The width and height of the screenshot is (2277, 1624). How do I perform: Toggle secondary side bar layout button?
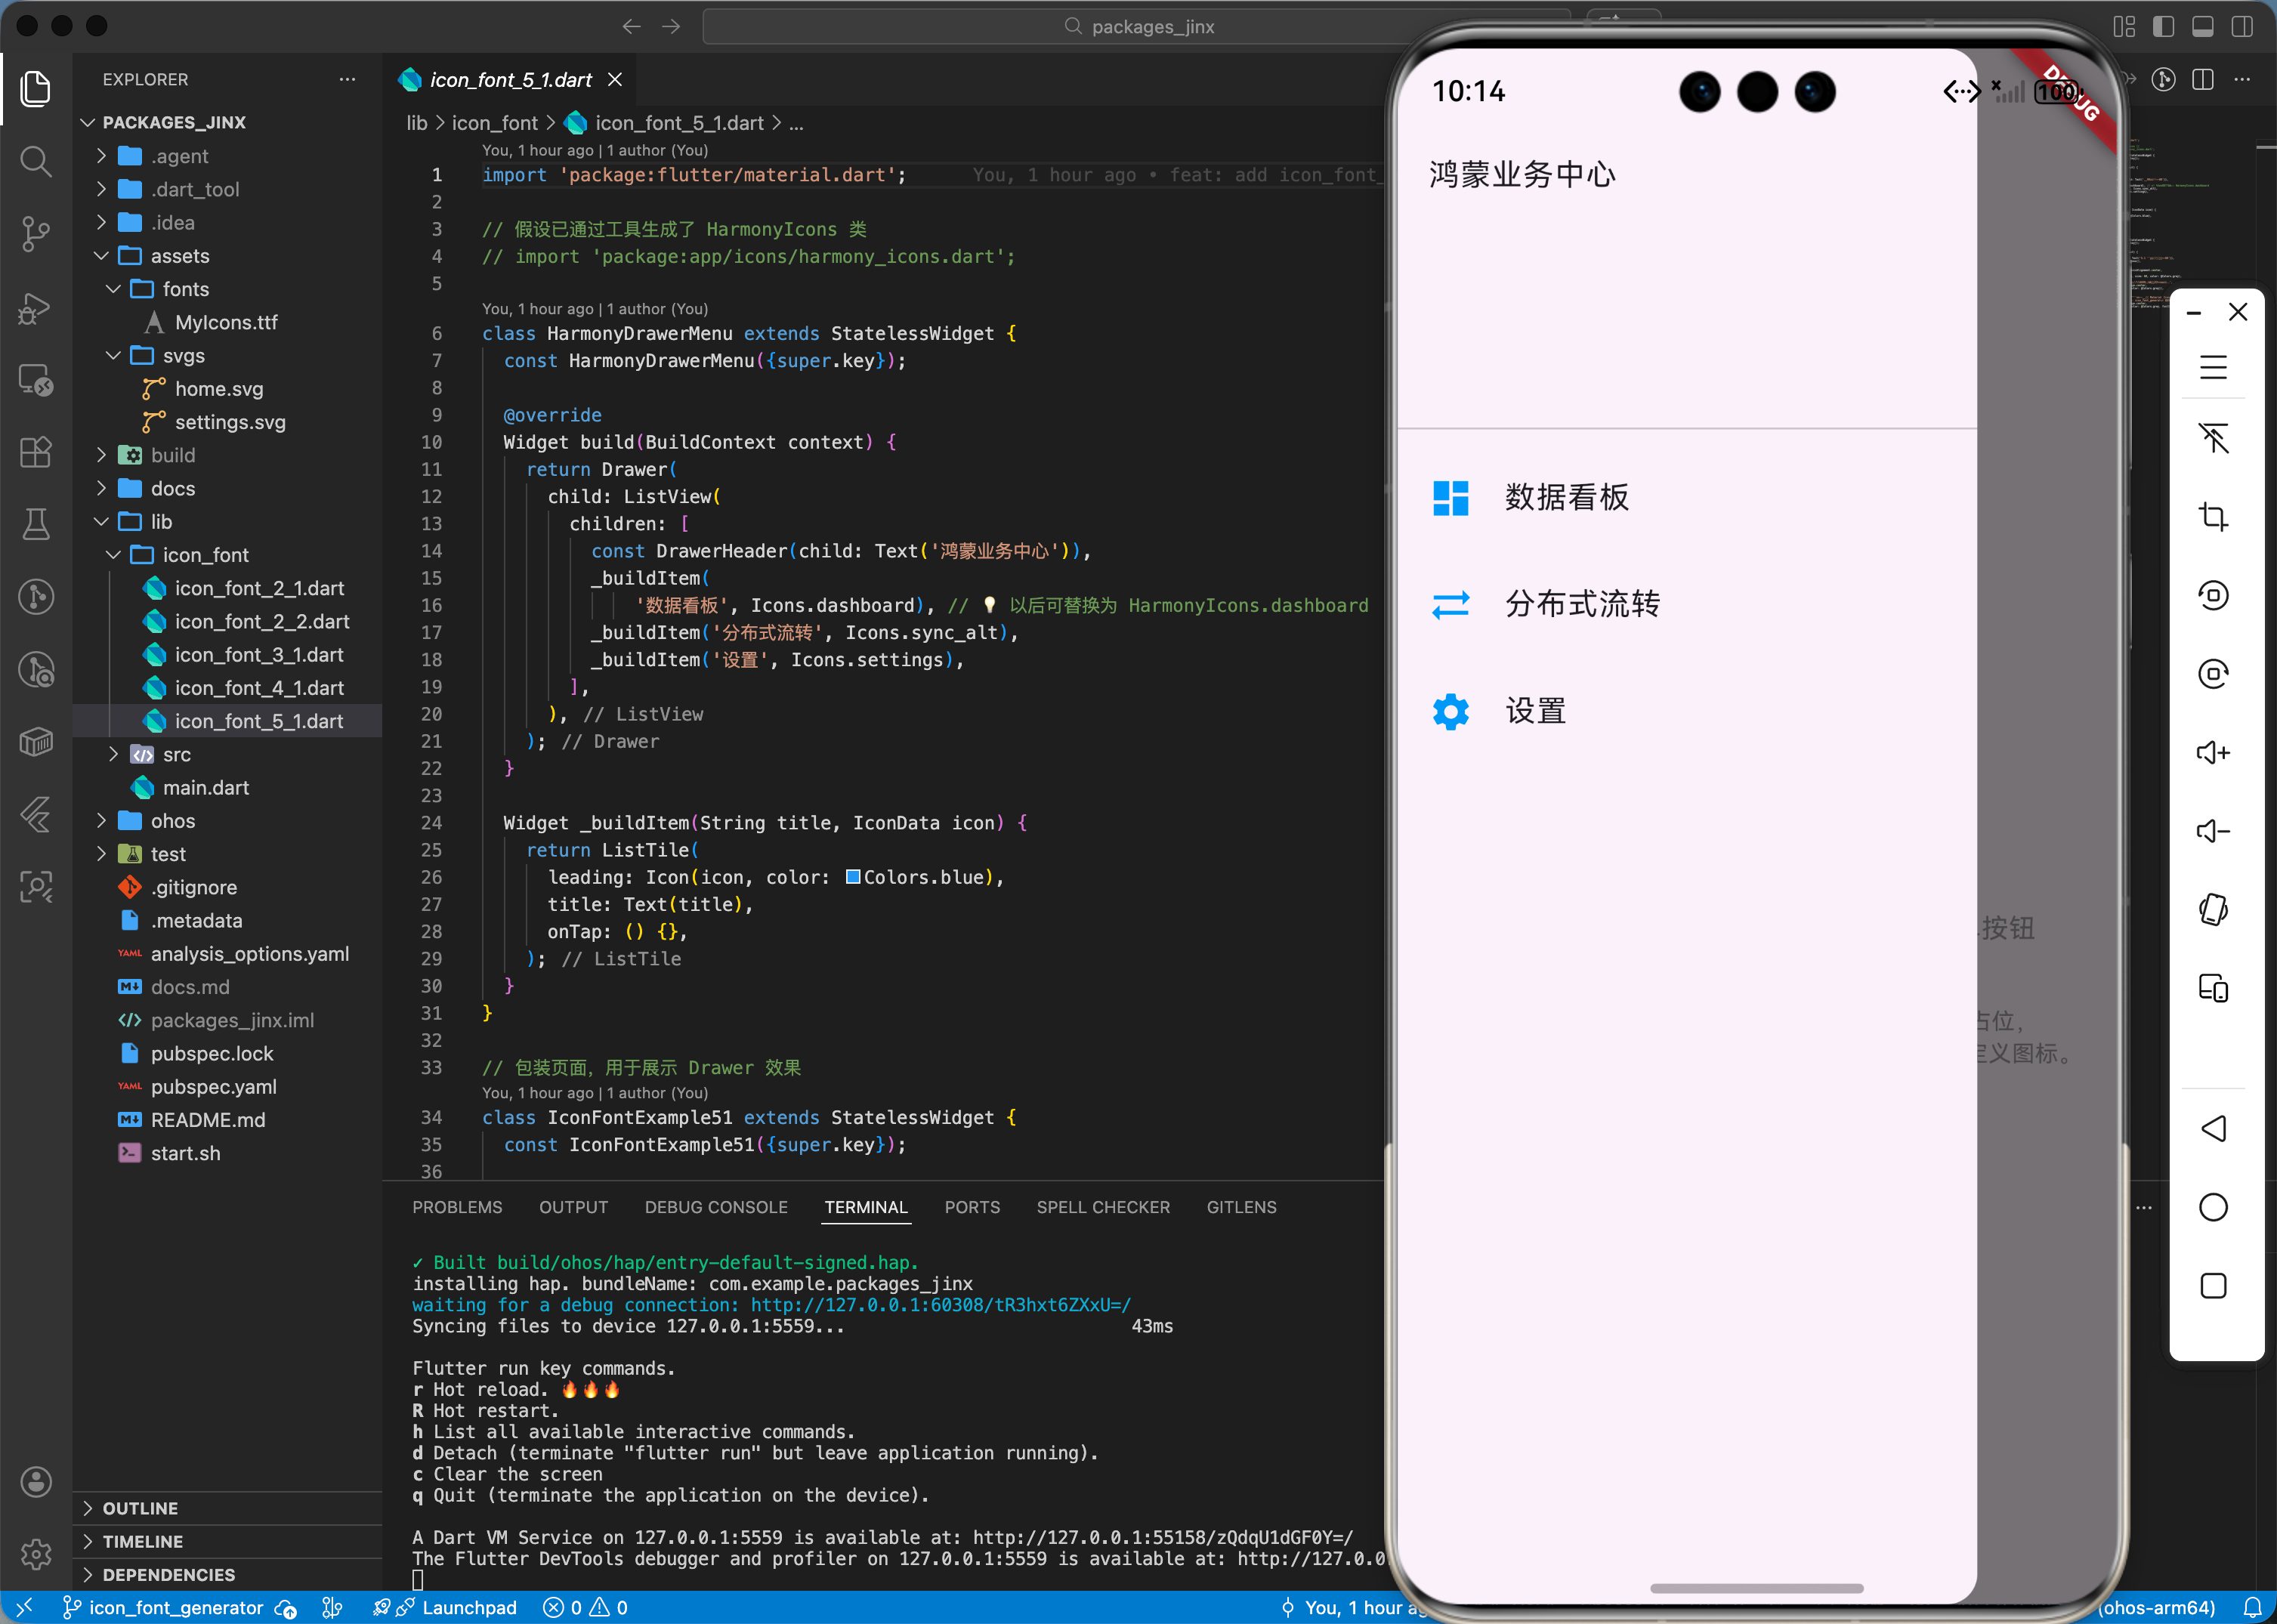click(2241, 27)
